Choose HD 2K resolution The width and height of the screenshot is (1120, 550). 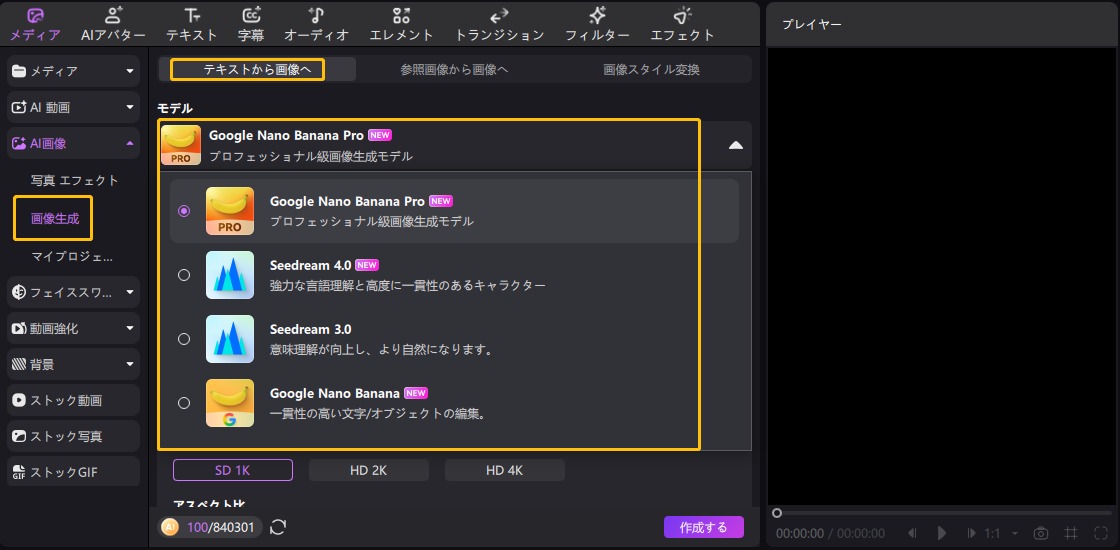click(369, 470)
